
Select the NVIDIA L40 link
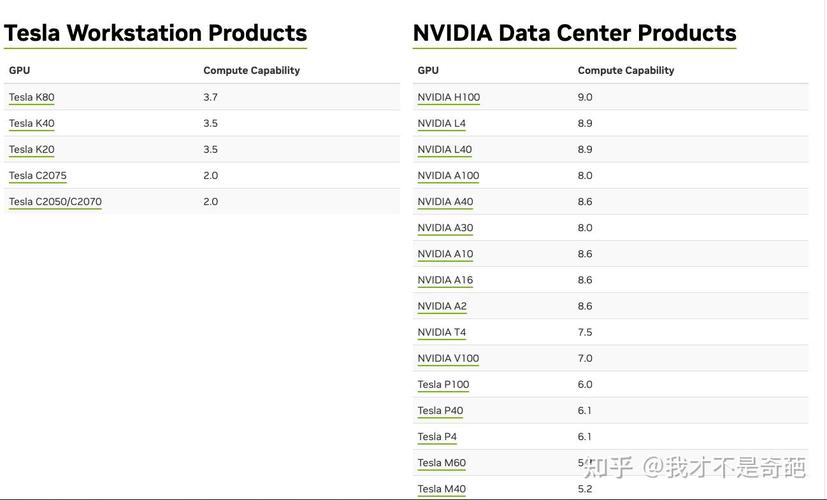(x=444, y=150)
